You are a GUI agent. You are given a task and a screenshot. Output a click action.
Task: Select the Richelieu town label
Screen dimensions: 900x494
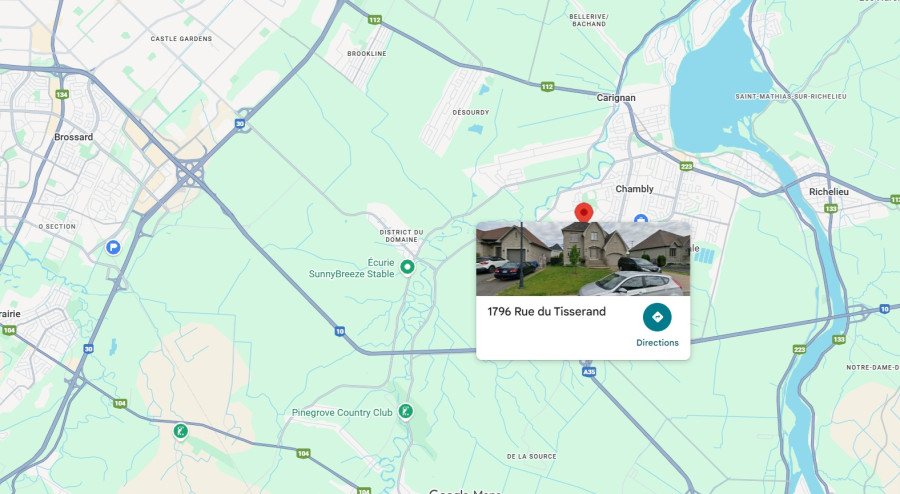(x=828, y=192)
